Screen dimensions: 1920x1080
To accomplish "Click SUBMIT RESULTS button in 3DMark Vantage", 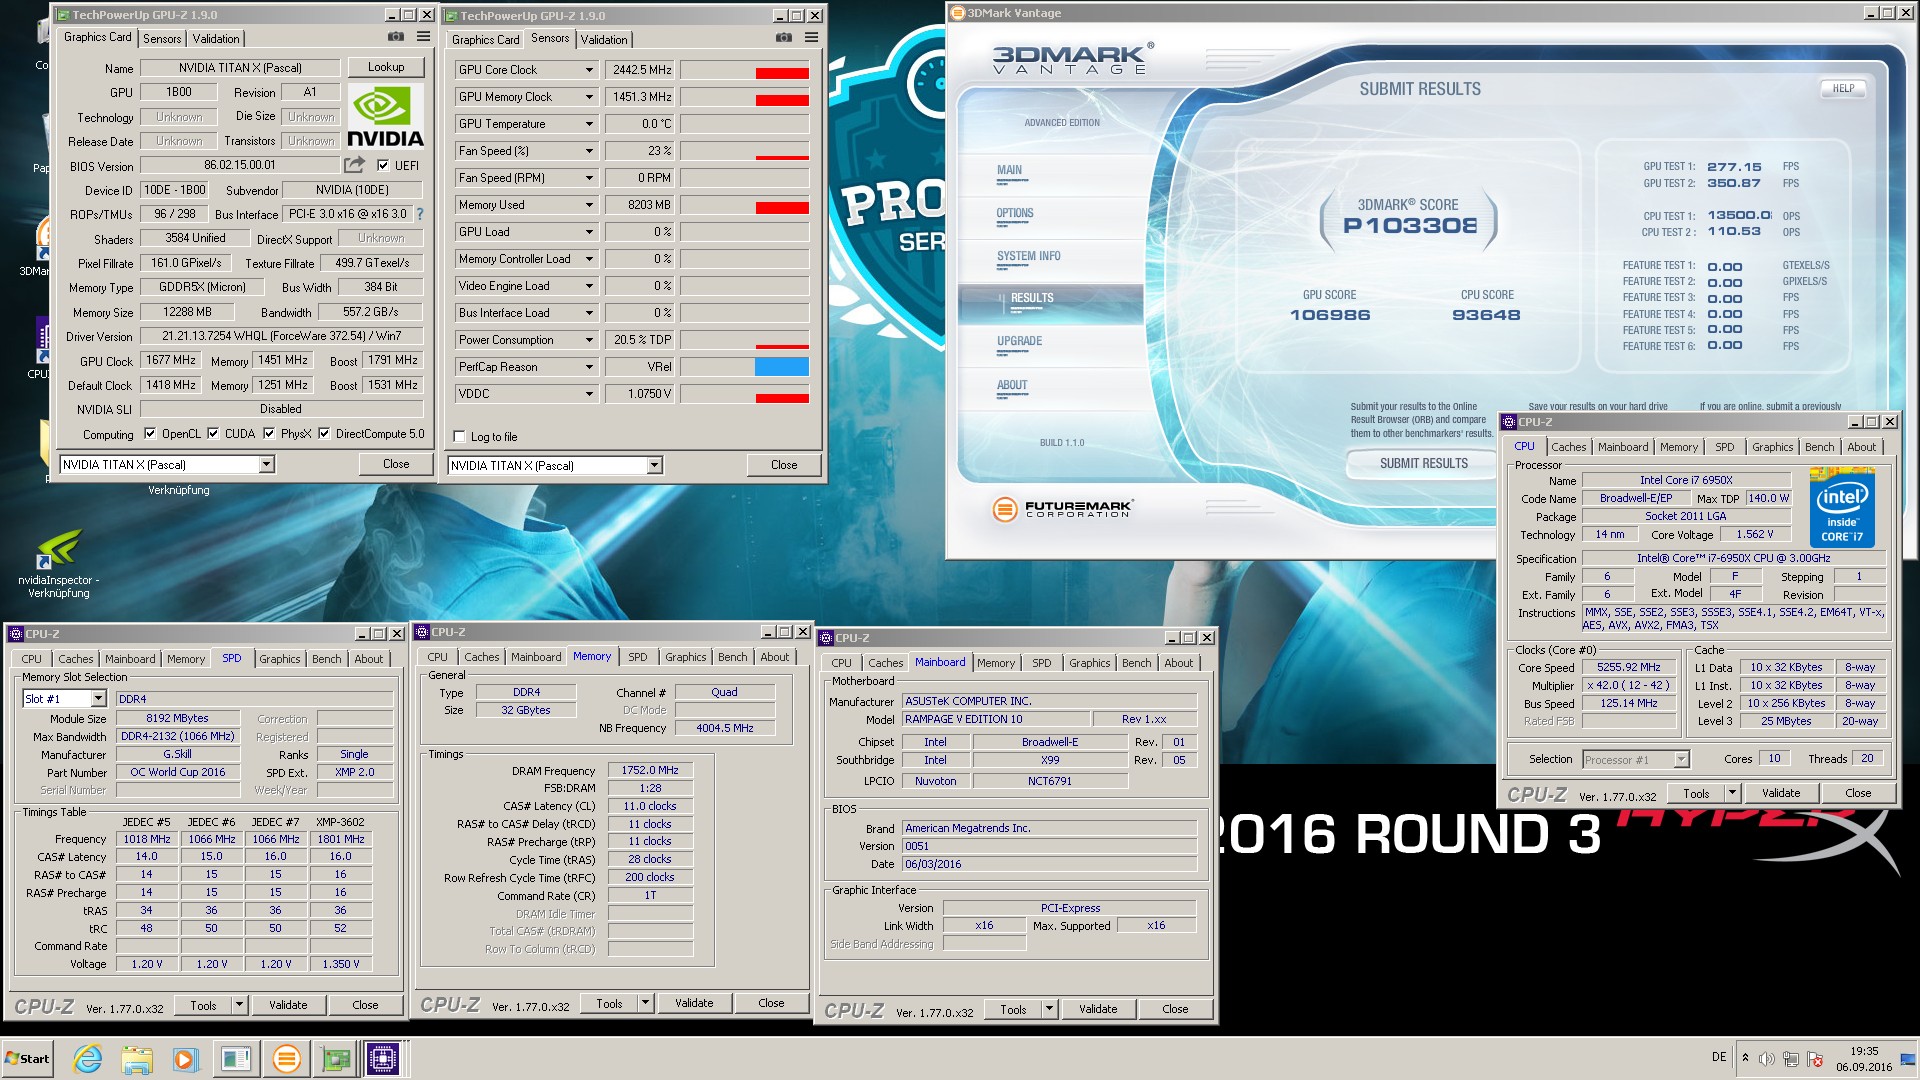I will pyautogui.click(x=1424, y=464).
